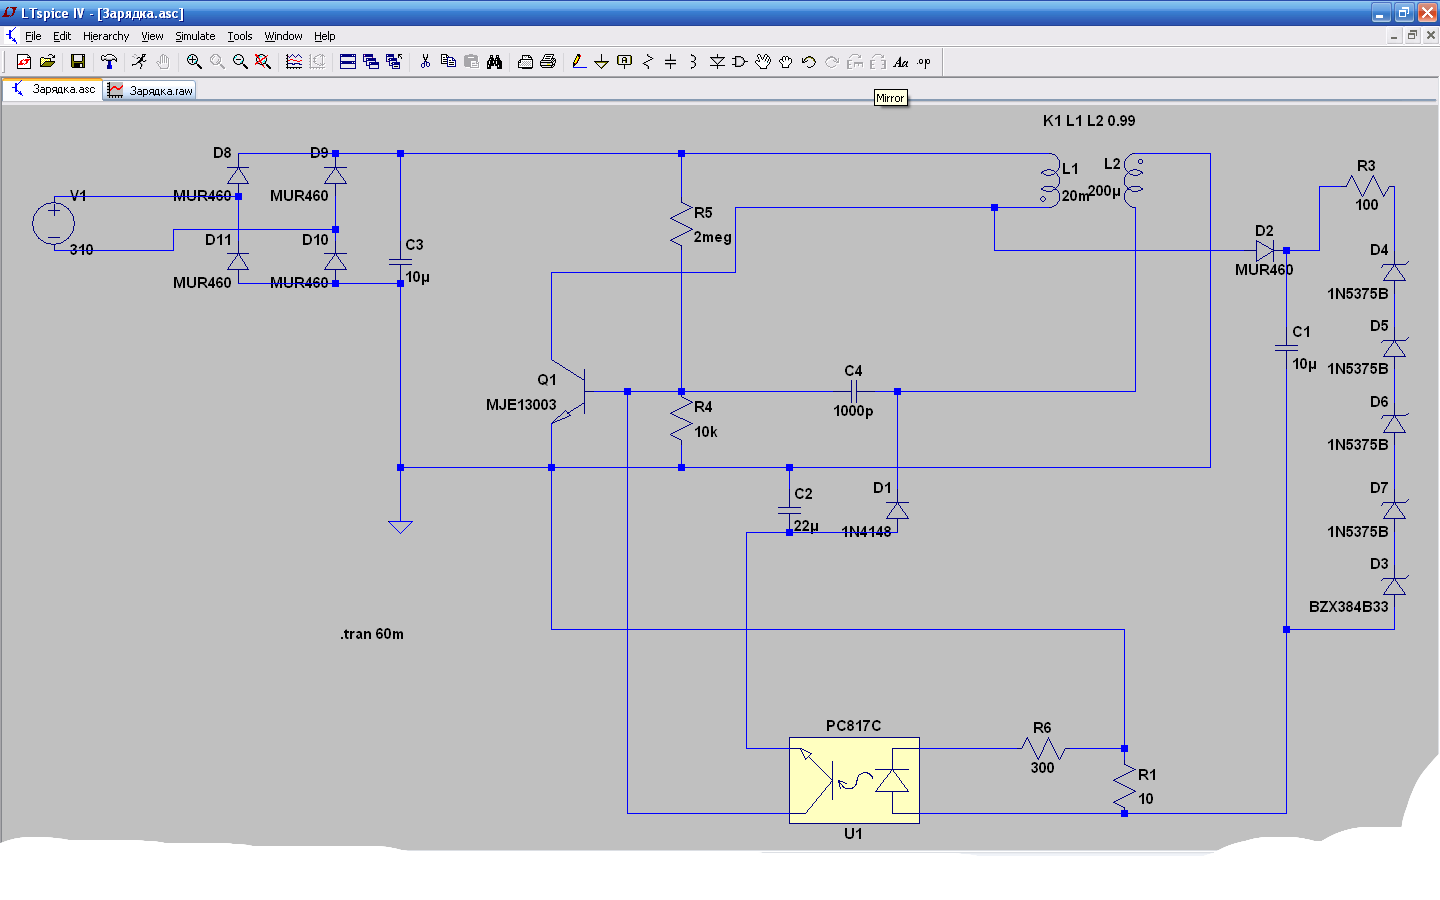Switch to the Зарядка.raw tab
This screenshot has width=1440, height=900.
coord(151,90)
